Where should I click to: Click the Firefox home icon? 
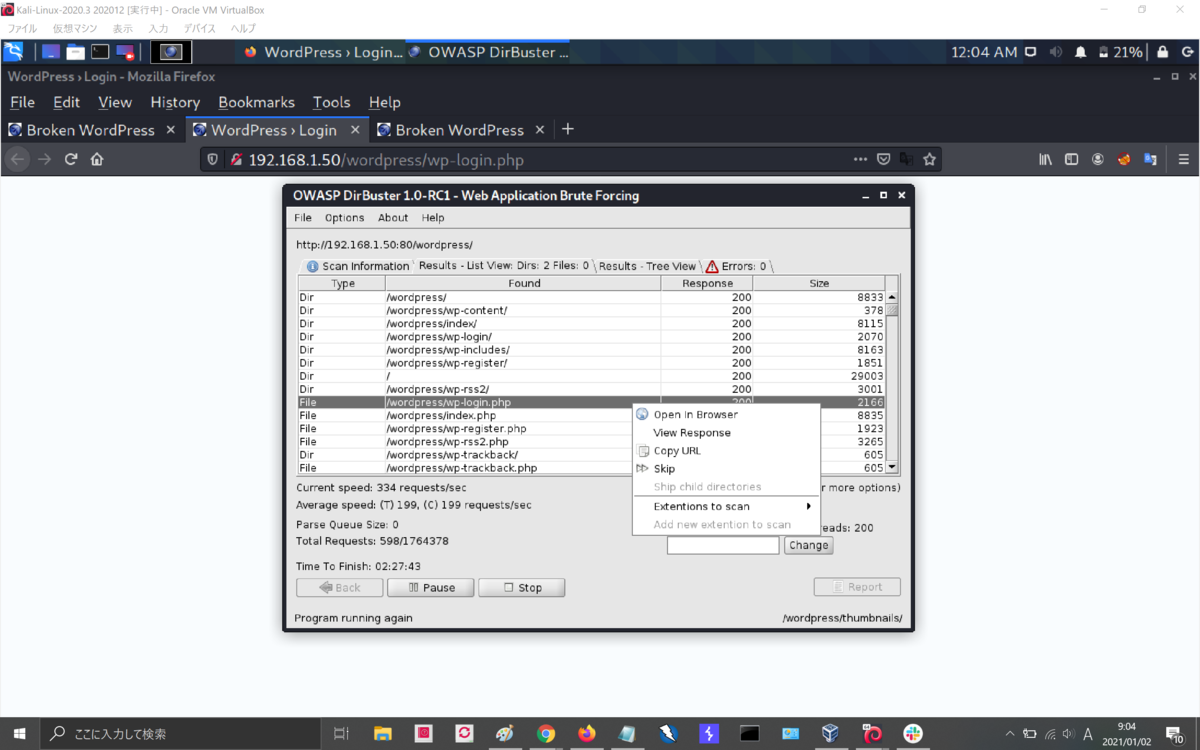(x=97, y=159)
